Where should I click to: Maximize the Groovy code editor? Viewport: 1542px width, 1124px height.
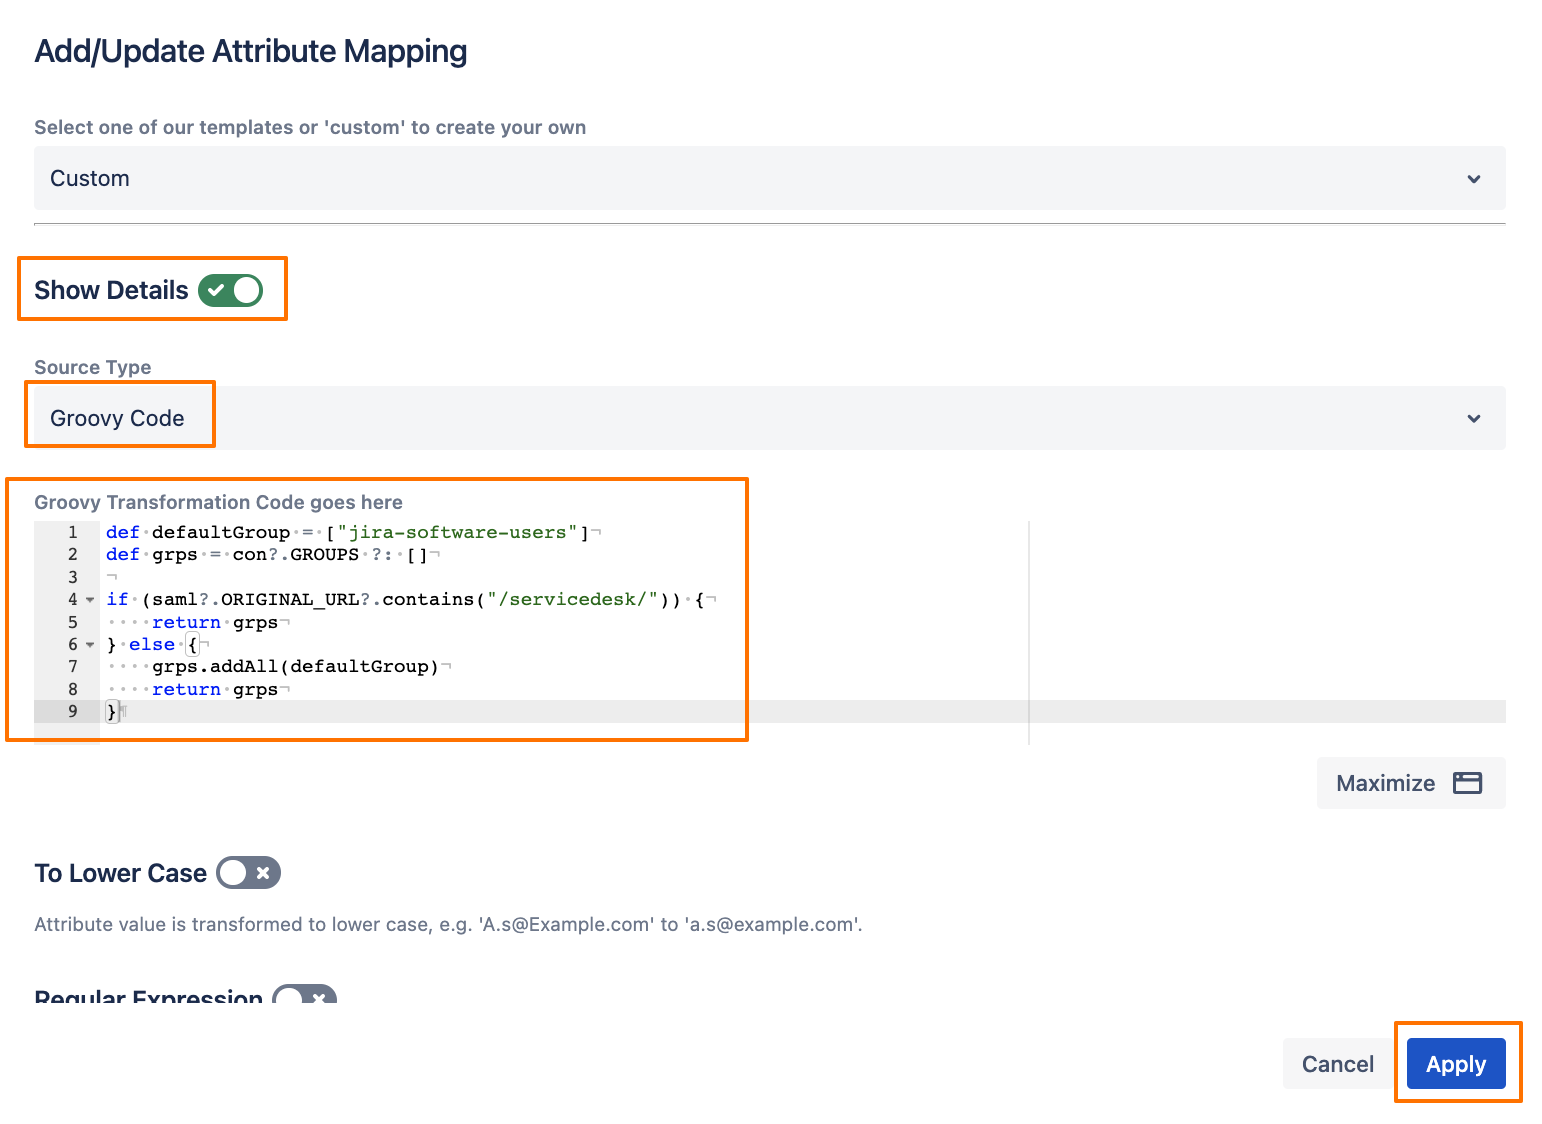point(1409,783)
